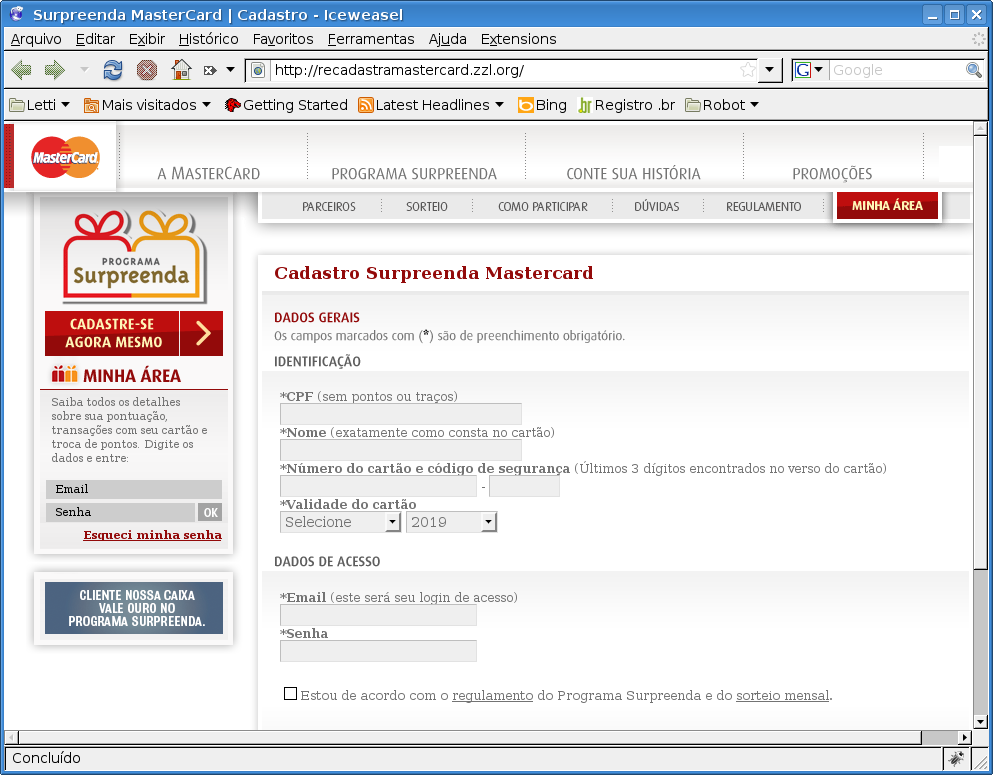Click the Cliente Nossa Caixa banner

pyautogui.click(x=134, y=608)
